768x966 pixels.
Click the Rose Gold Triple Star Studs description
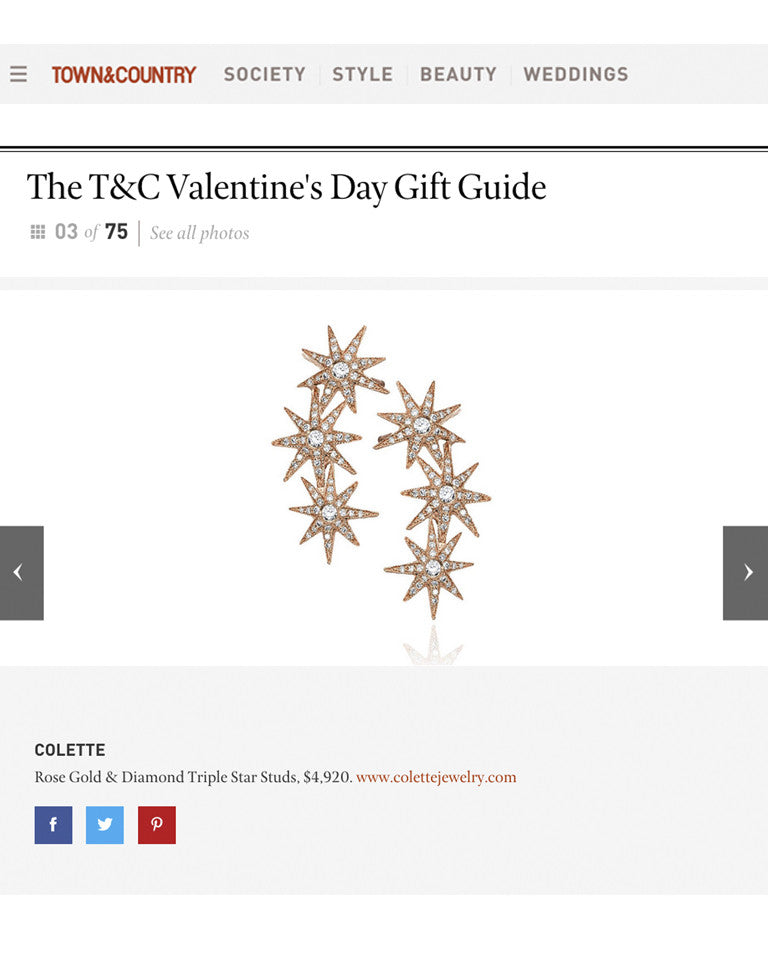193,777
